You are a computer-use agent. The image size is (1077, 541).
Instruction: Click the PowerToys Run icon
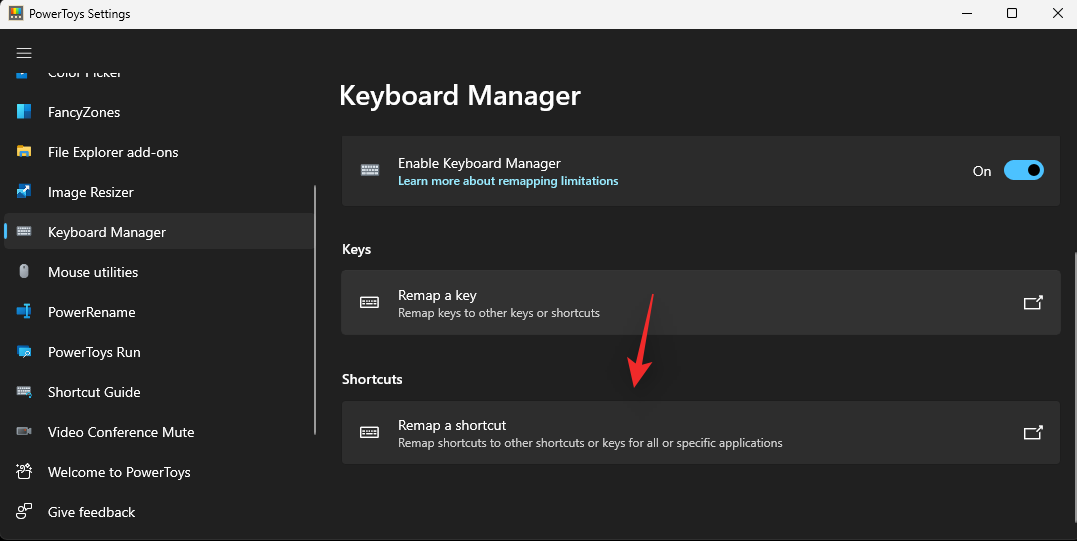pos(24,352)
